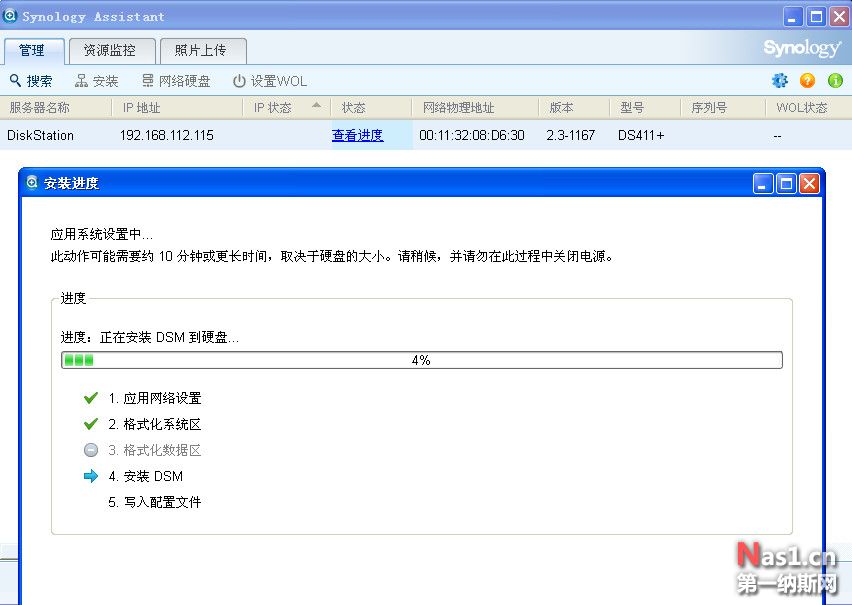
Task: Sort by the 版本 column header
Action: (574, 108)
